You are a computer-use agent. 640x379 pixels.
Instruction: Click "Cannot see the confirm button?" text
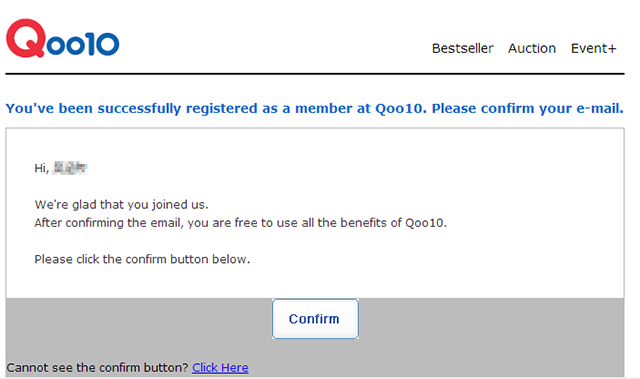tap(97, 368)
